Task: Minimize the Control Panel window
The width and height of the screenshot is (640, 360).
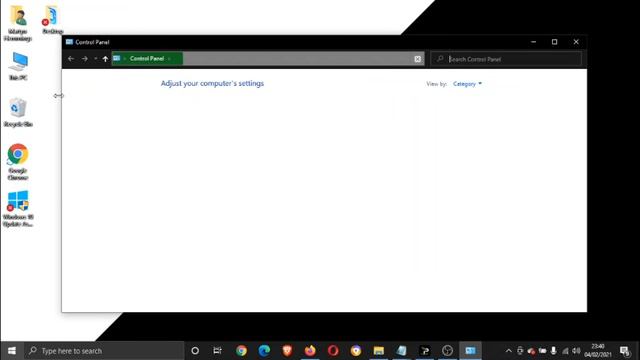Action: tap(533, 42)
